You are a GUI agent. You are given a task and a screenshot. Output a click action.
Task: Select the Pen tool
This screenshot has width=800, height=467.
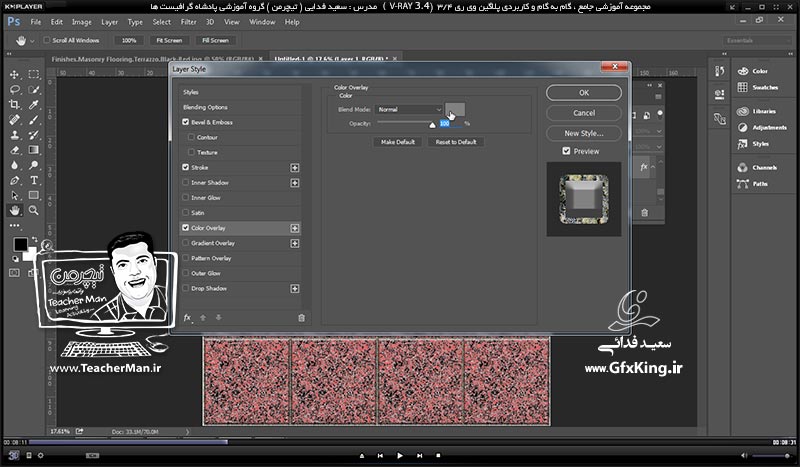(x=14, y=180)
